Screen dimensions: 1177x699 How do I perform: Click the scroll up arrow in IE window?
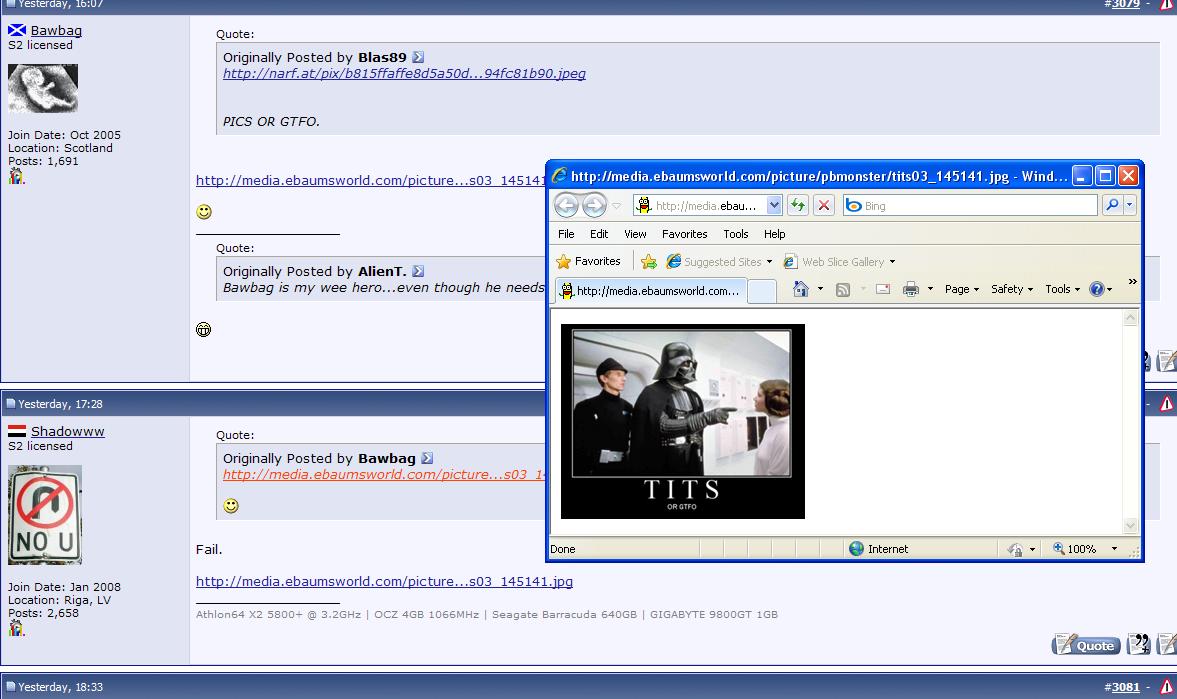(1130, 318)
